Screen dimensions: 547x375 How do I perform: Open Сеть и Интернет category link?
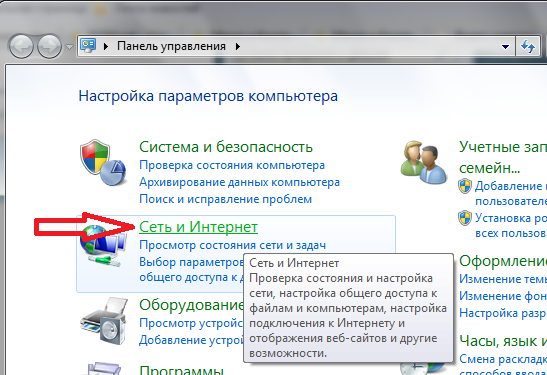[x=198, y=227]
